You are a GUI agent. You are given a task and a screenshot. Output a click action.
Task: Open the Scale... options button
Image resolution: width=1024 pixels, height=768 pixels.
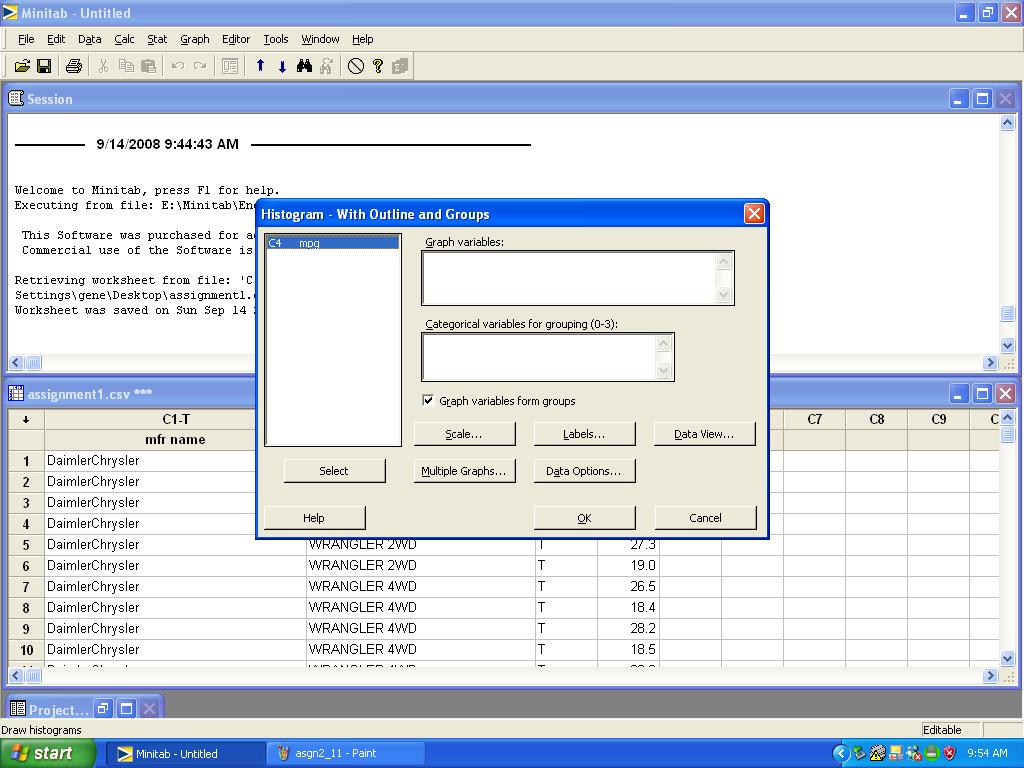tap(464, 434)
